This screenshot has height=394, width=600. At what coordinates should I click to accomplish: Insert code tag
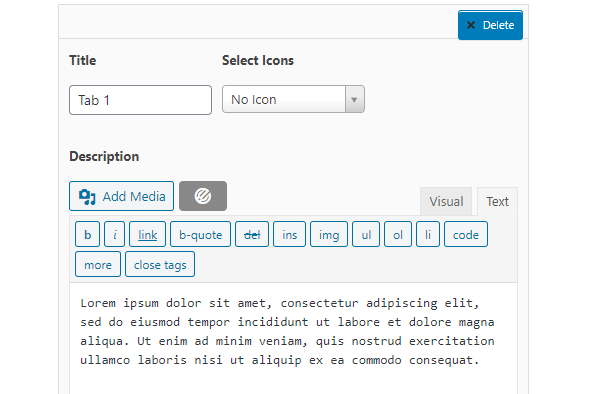(x=466, y=234)
